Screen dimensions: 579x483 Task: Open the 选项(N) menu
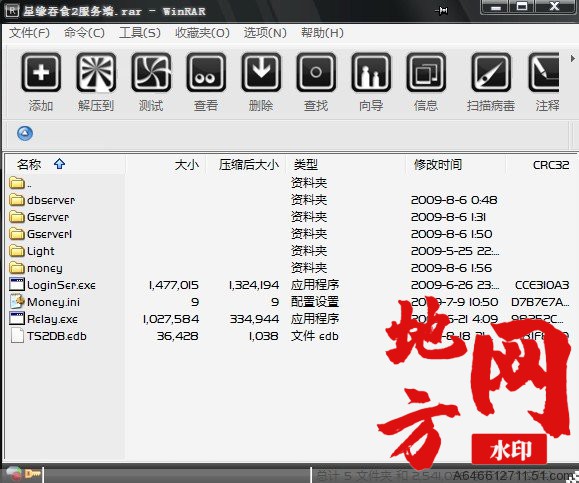click(265, 33)
